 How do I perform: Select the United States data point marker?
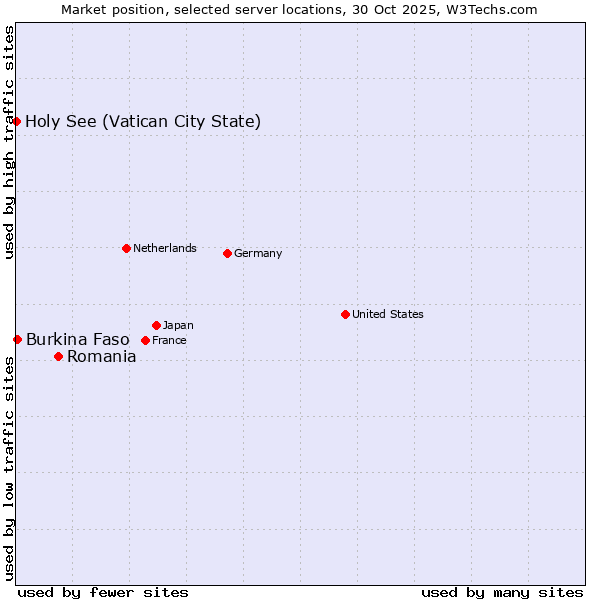pyautogui.click(x=345, y=314)
